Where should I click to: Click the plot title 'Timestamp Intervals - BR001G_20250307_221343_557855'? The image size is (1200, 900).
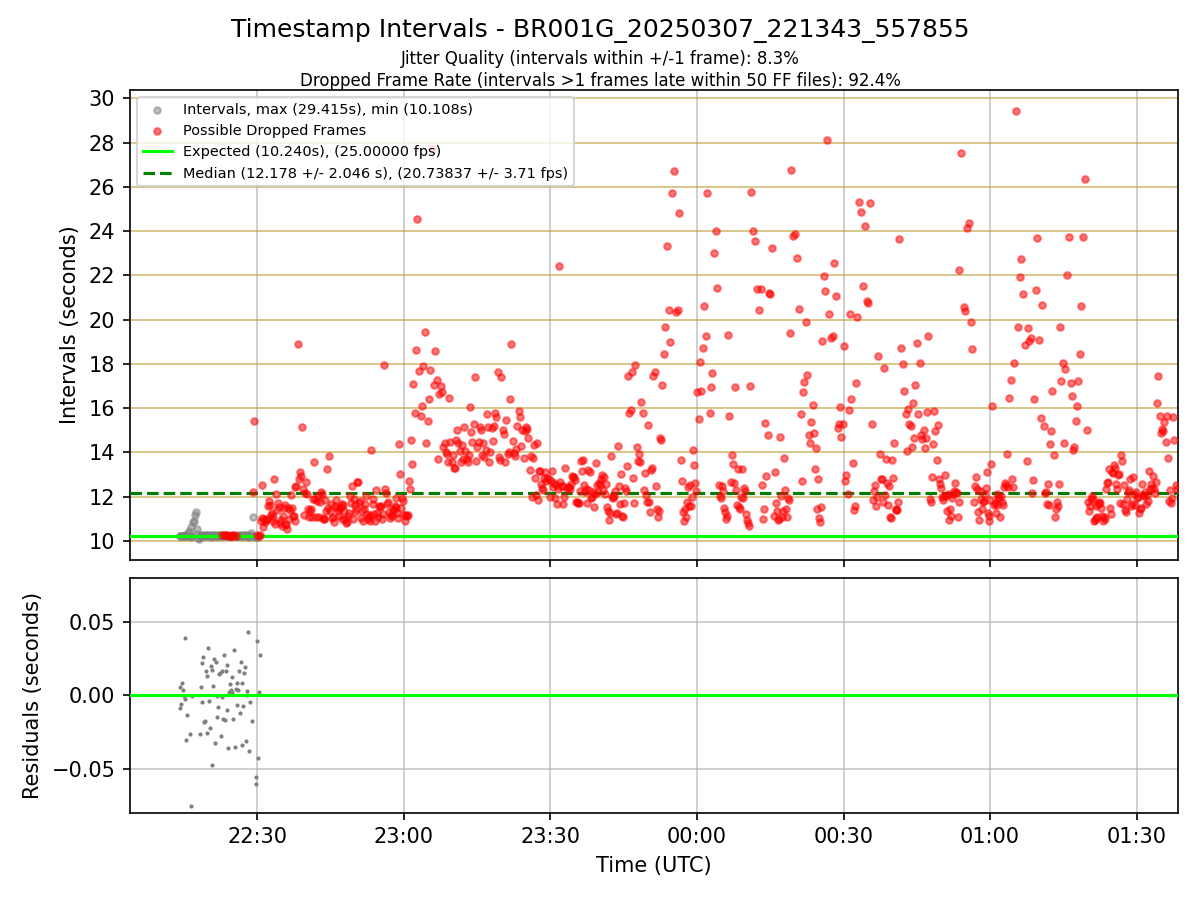coord(600,29)
